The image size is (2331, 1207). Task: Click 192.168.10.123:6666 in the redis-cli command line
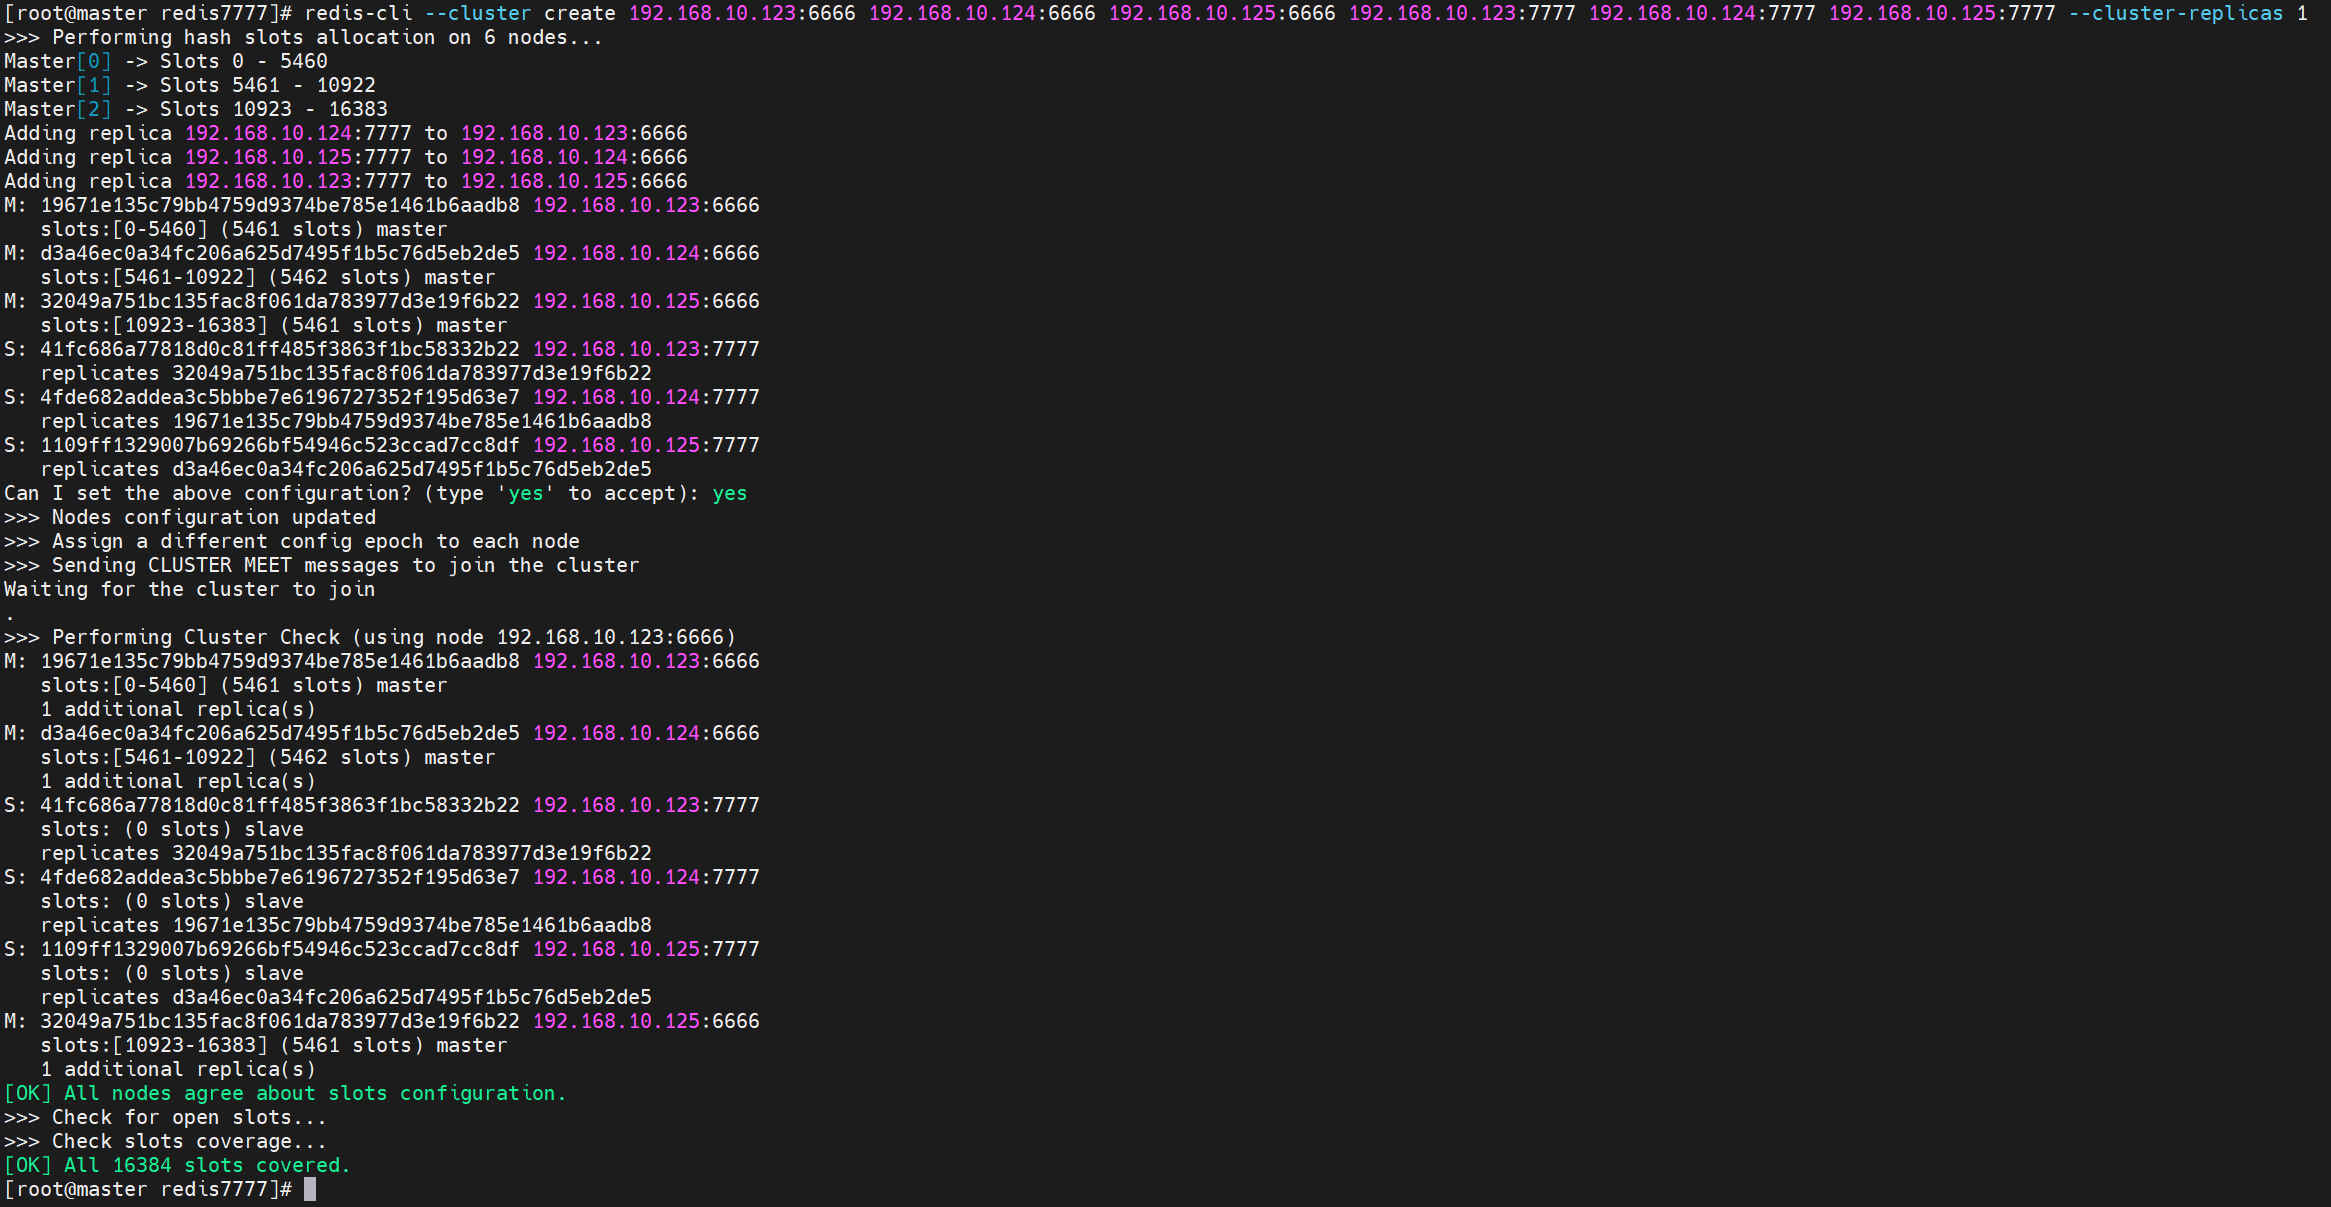[742, 13]
